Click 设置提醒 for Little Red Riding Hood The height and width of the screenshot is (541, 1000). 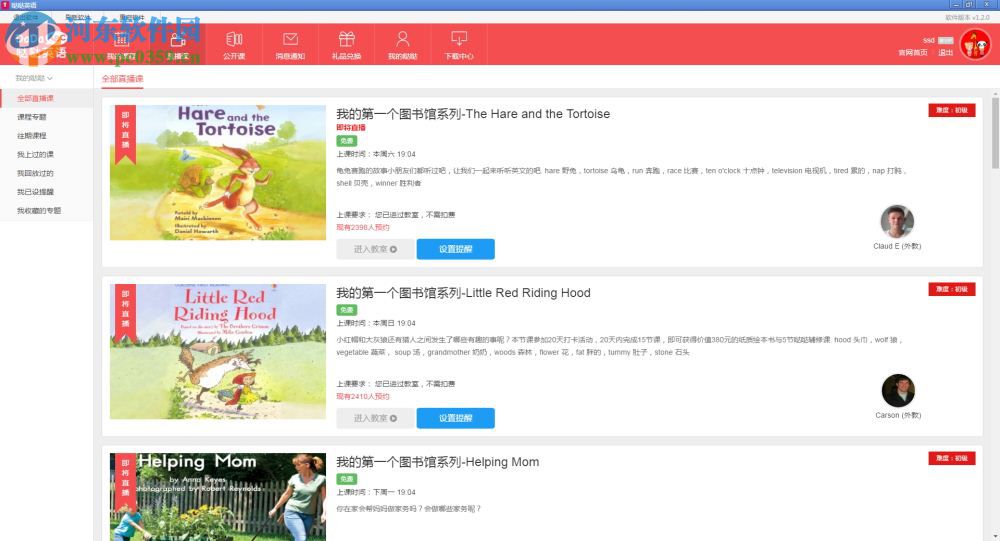(x=455, y=418)
